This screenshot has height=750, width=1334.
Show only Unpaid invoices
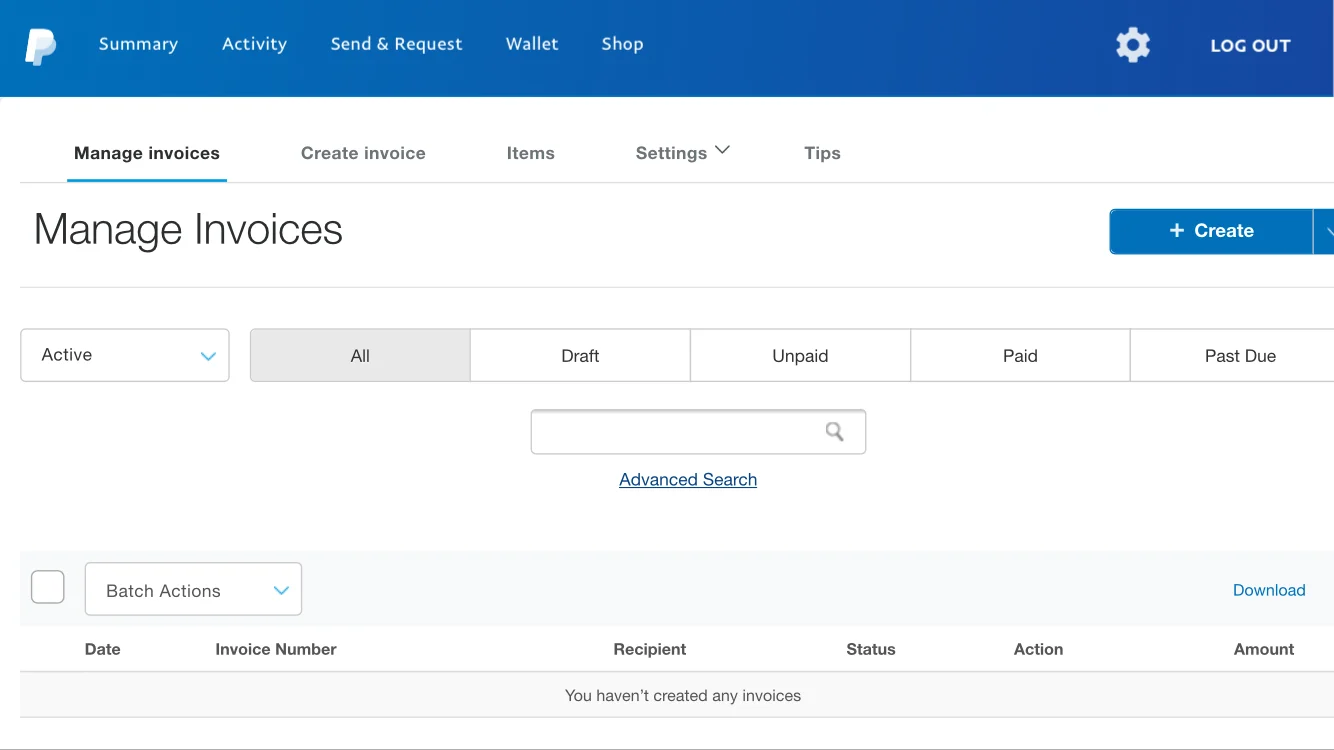coord(800,356)
